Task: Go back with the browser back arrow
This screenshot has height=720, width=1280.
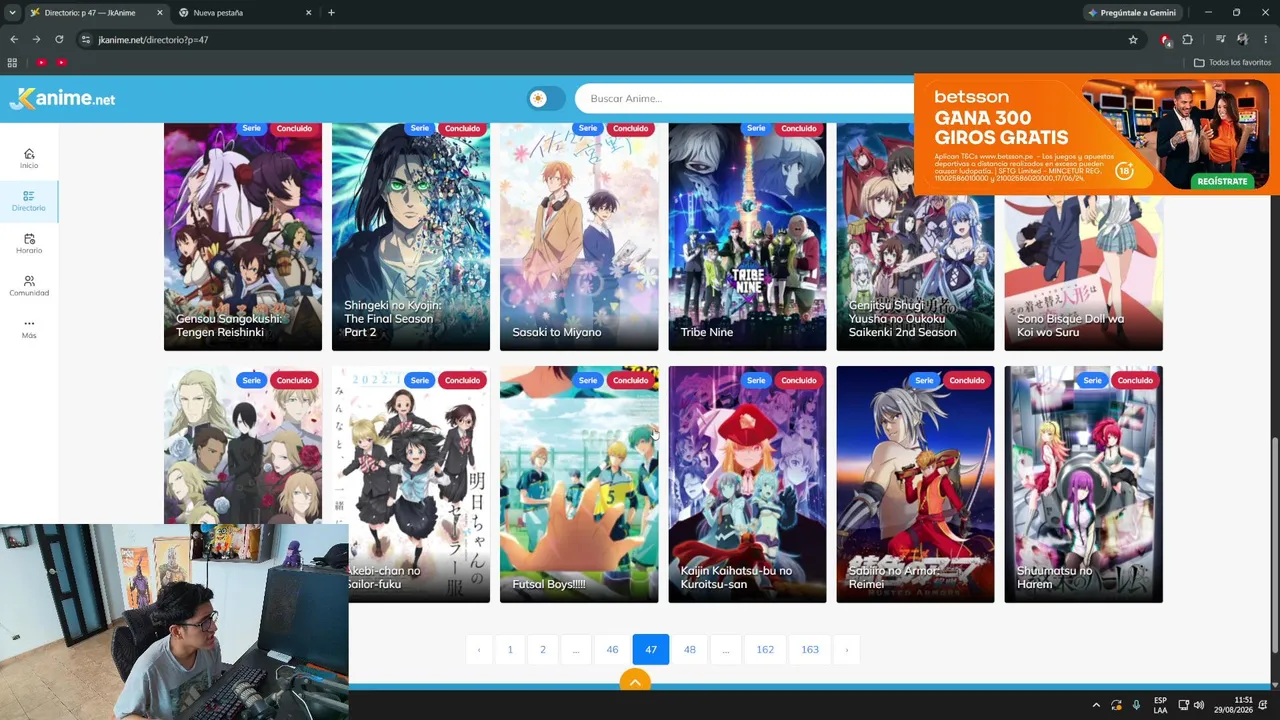Action: point(14,40)
